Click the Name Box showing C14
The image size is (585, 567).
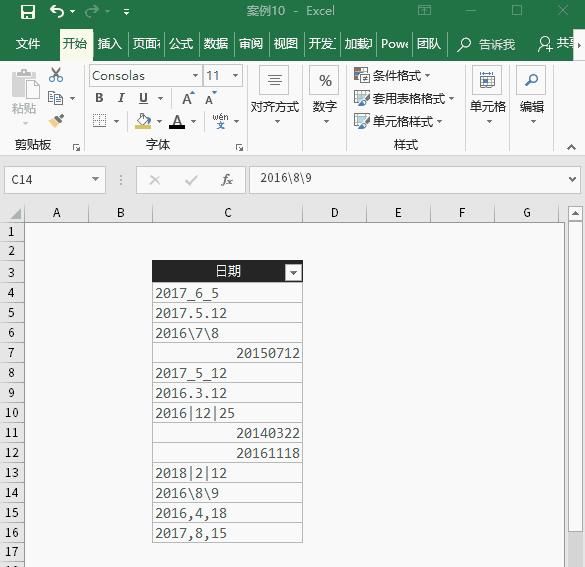coord(49,180)
